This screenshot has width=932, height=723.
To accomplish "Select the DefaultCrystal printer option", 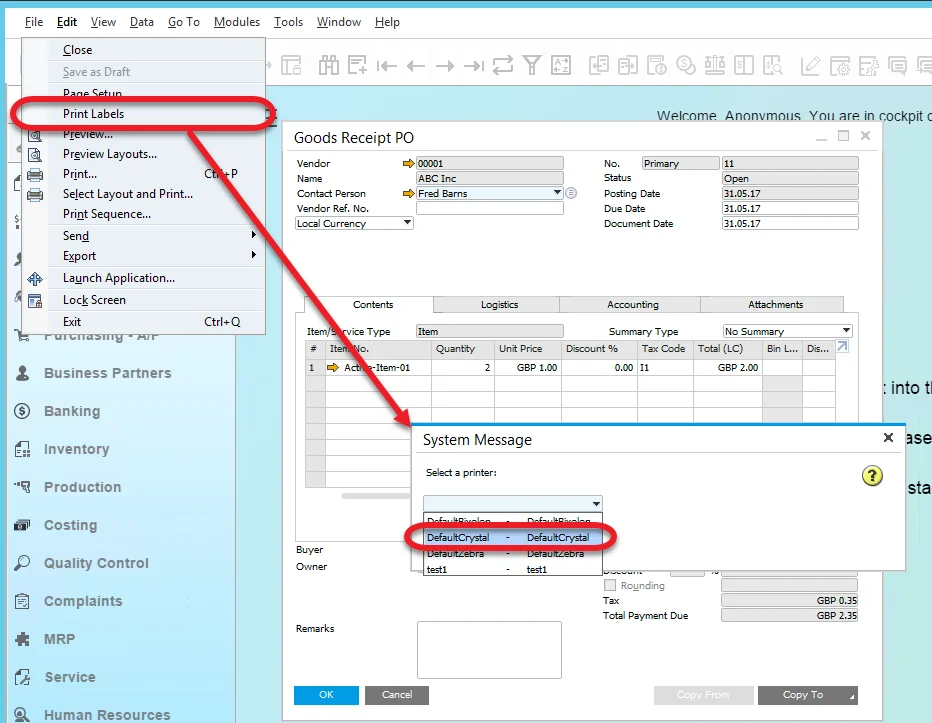I will (508, 538).
